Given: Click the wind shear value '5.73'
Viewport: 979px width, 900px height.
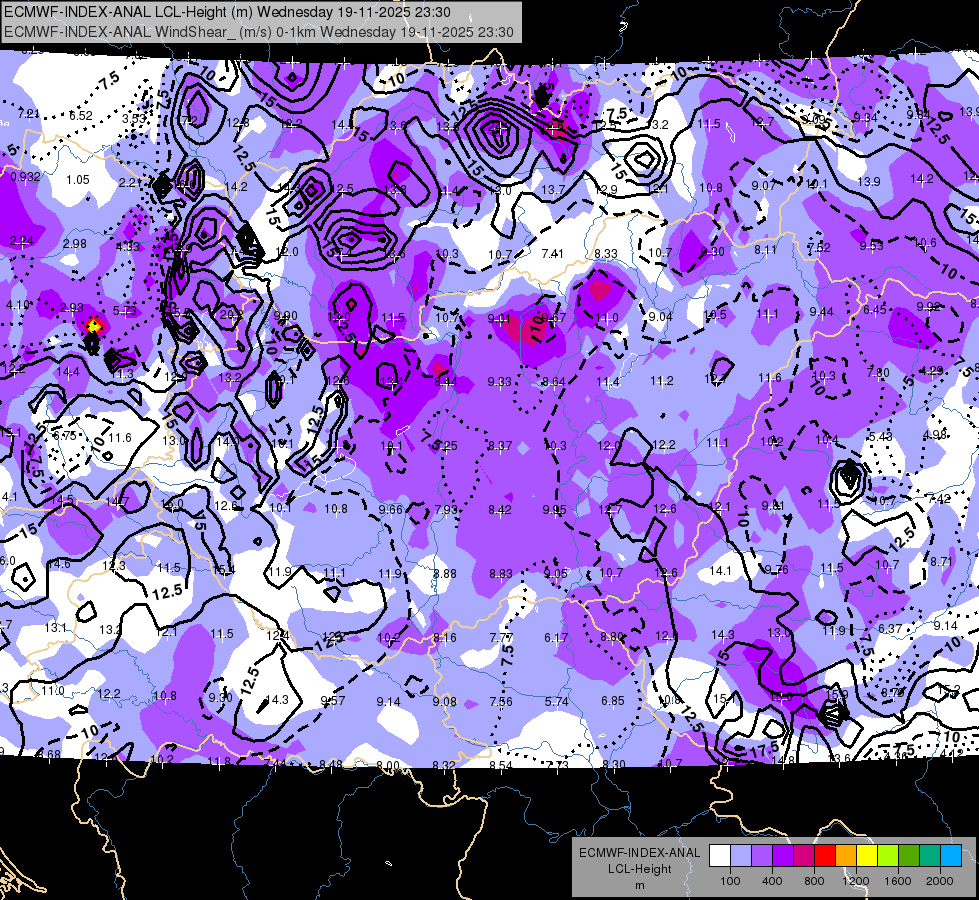Looking at the screenshot, I should pos(124,311).
